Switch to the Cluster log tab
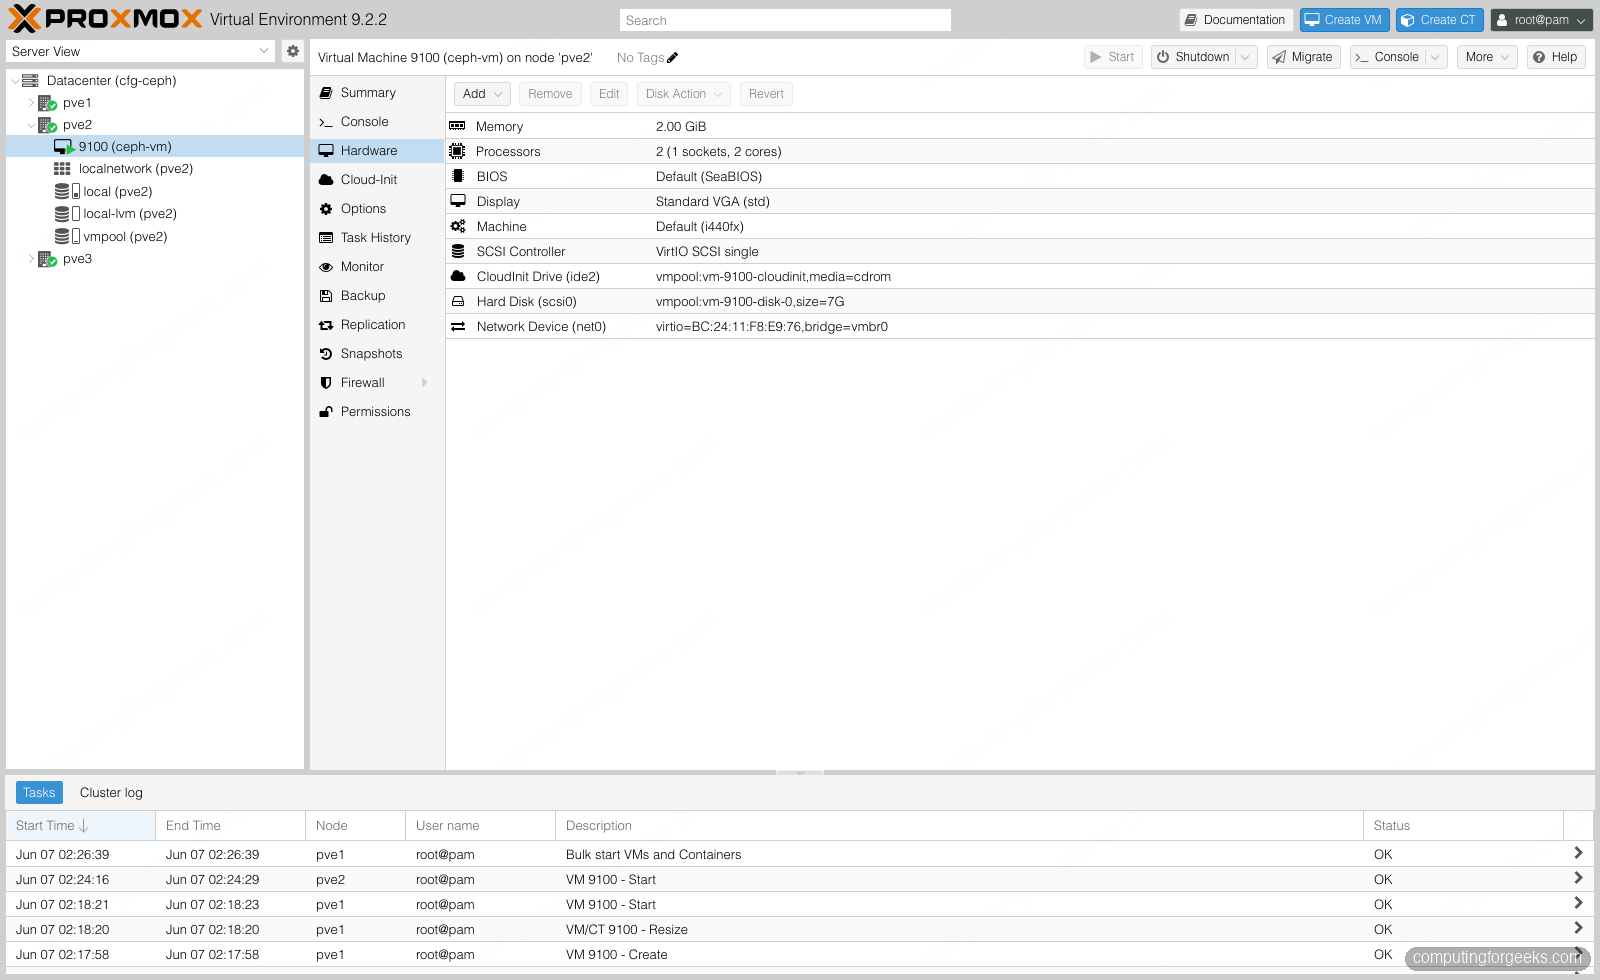Viewport: 1600px width, 980px height. tap(111, 793)
